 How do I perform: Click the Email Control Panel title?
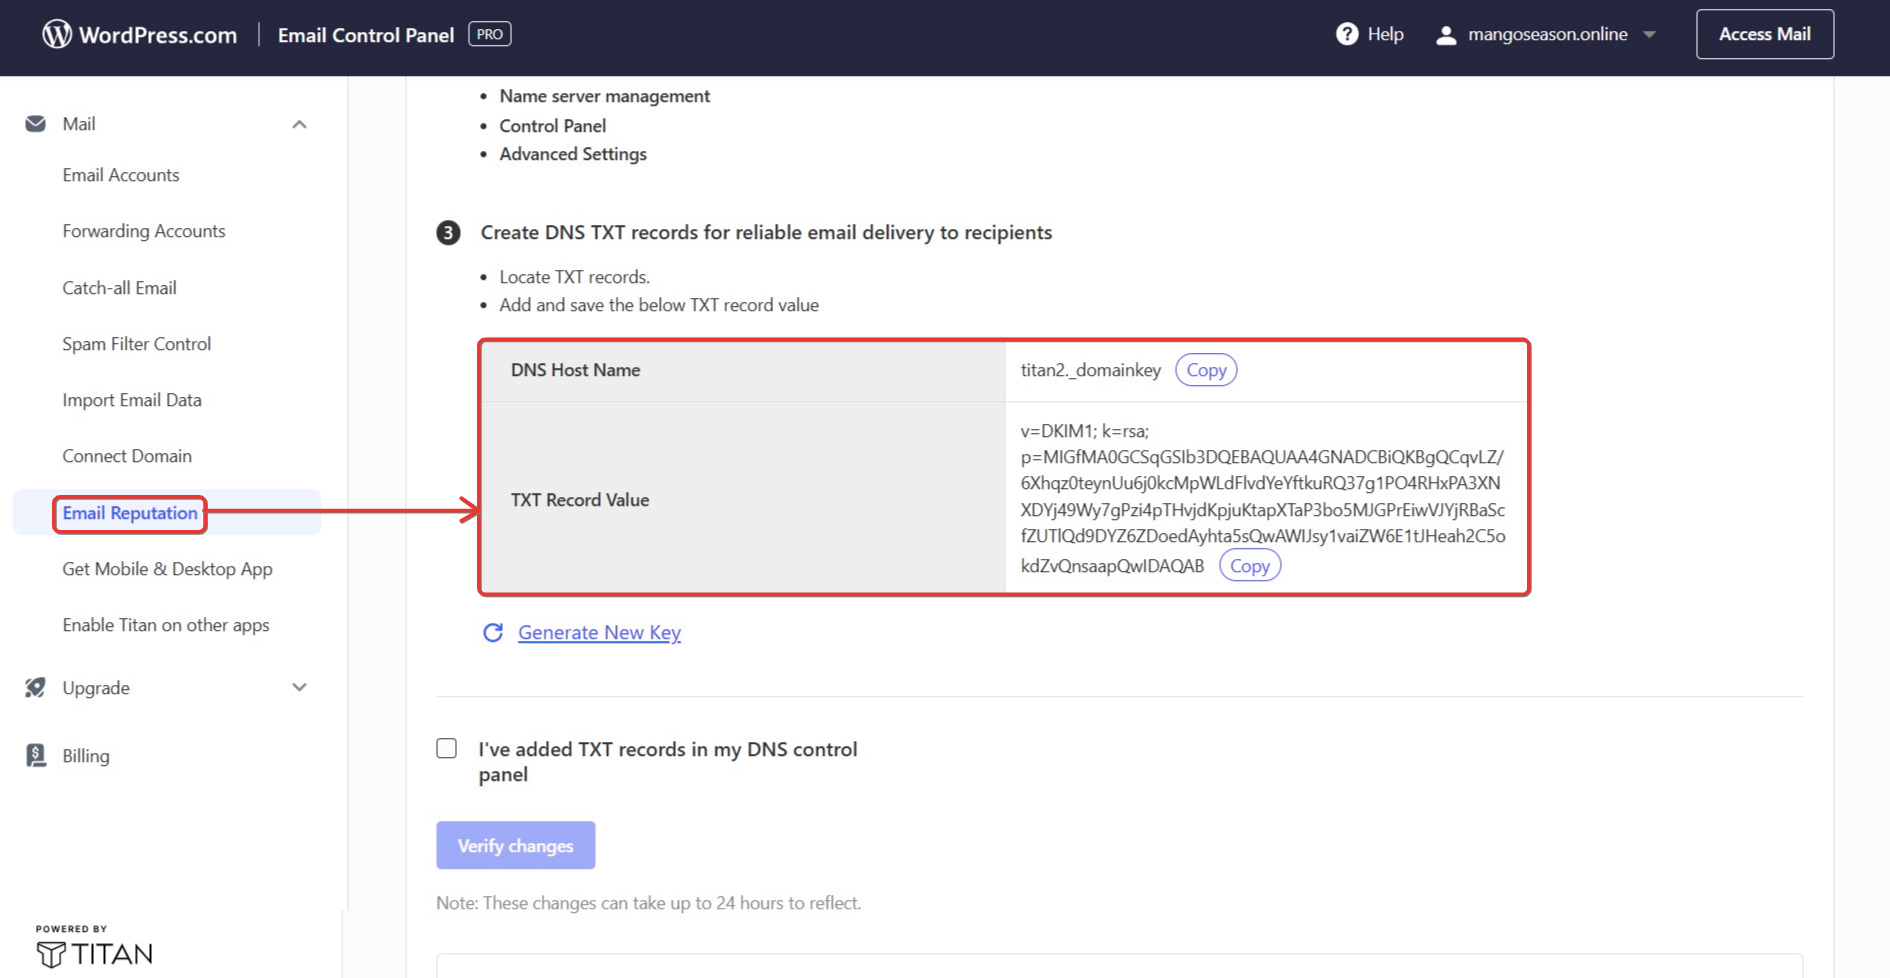(x=366, y=35)
